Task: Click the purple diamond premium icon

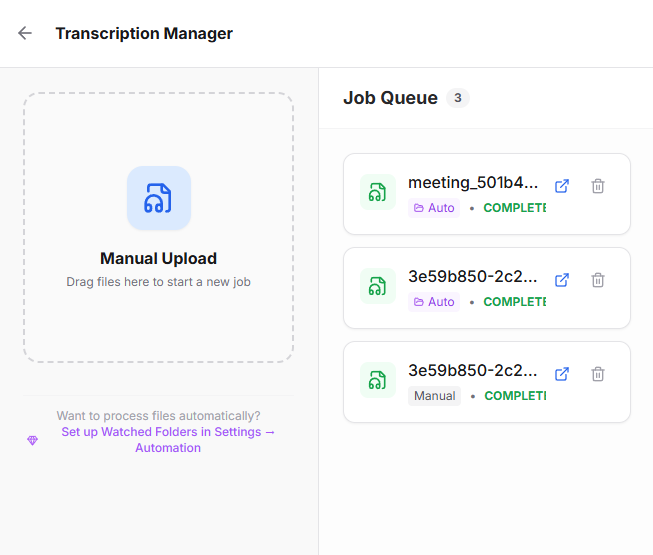Action: pos(32,440)
